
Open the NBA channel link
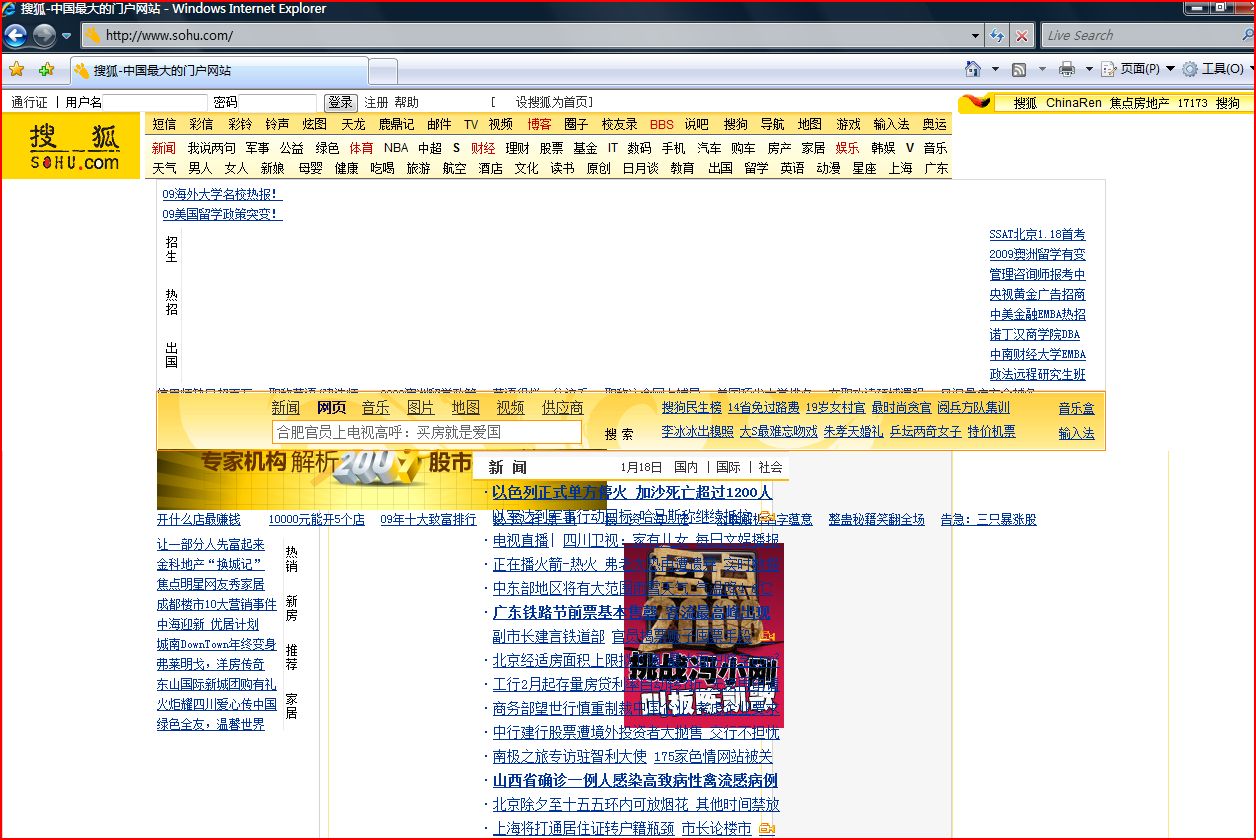(x=396, y=147)
